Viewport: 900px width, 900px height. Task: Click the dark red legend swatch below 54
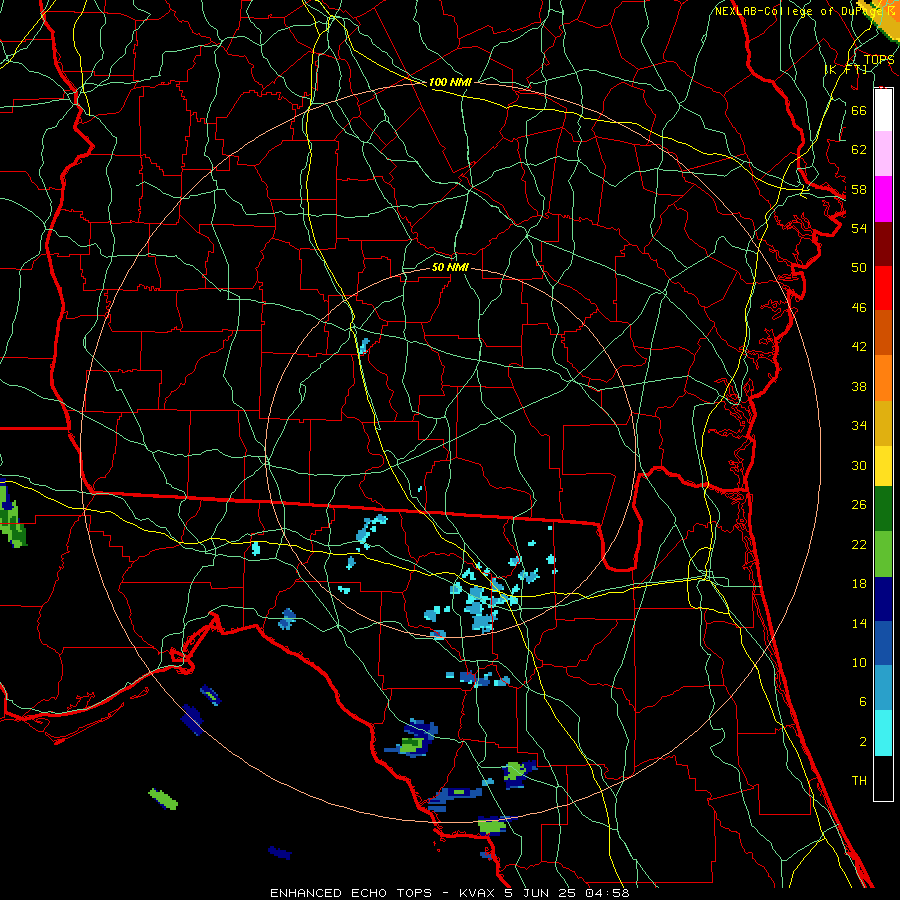click(883, 244)
